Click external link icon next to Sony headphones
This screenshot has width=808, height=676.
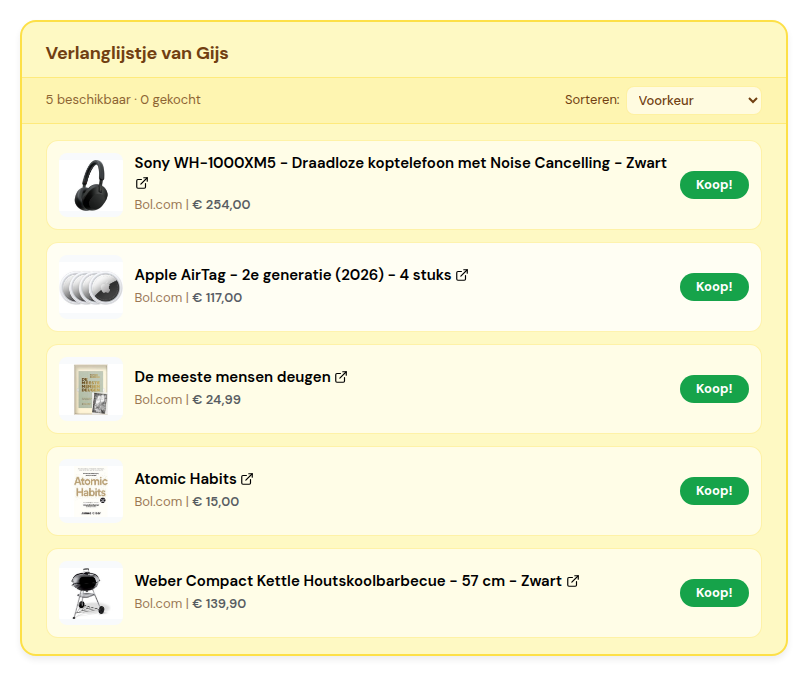[x=142, y=184]
